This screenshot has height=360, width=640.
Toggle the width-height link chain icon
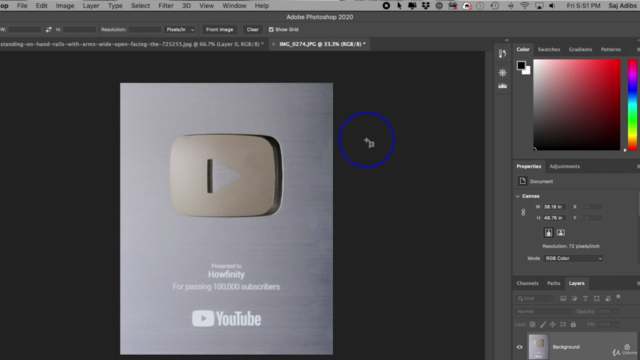523,212
